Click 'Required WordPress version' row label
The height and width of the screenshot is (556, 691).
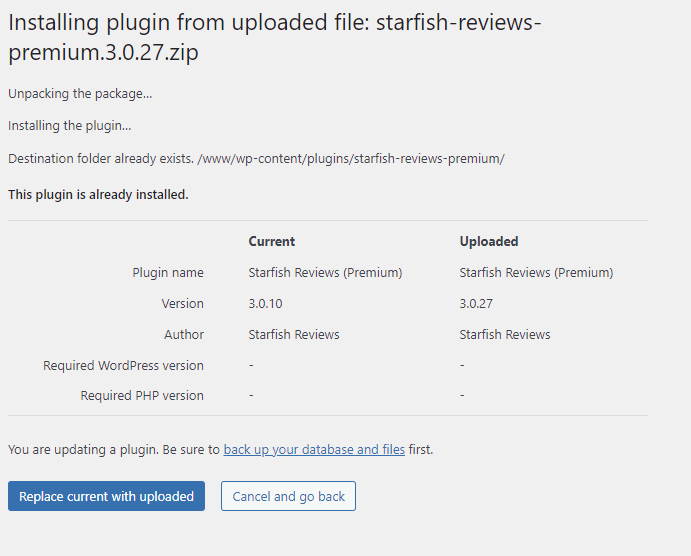123,366
